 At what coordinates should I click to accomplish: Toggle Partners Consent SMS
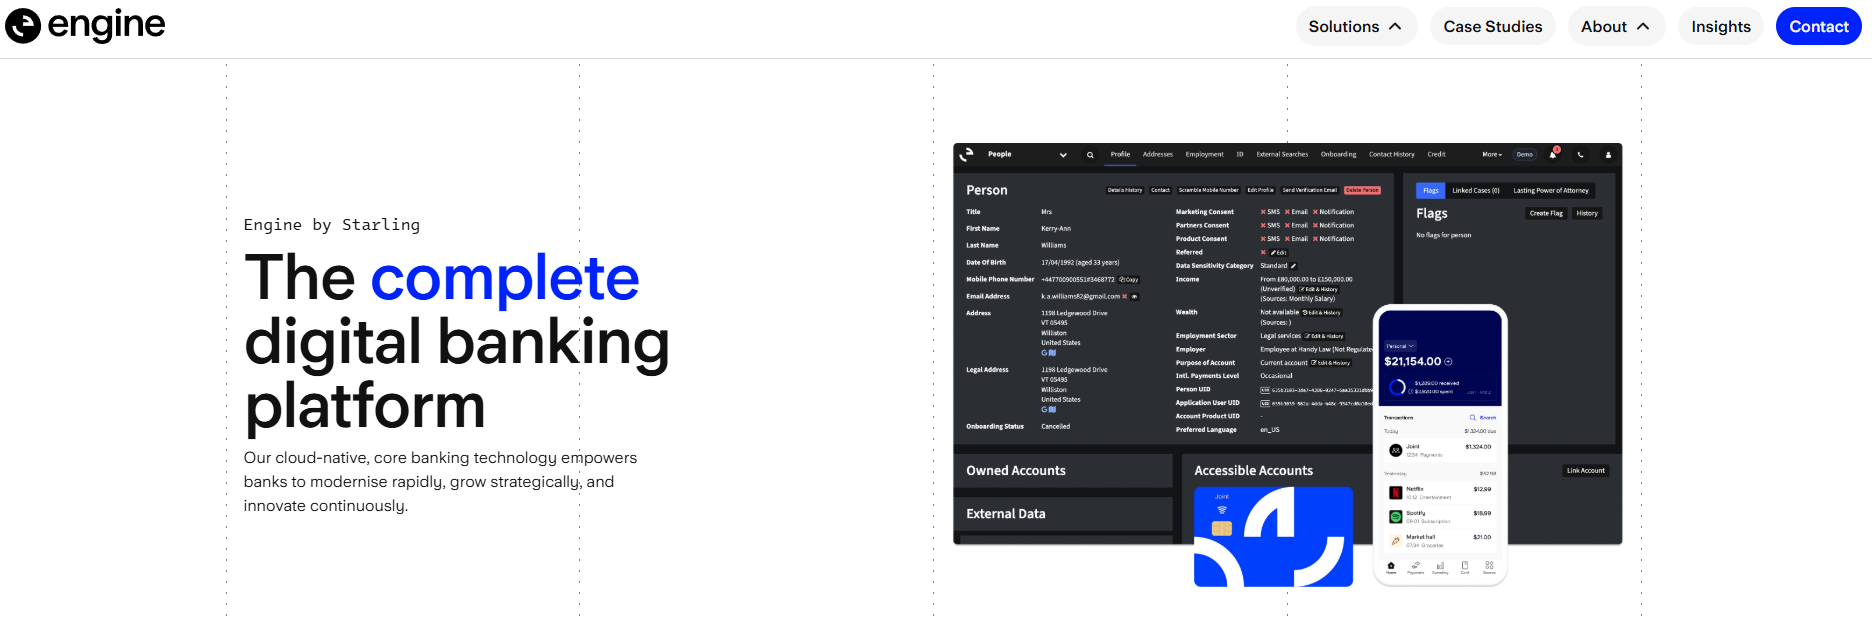[x=1270, y=225]
